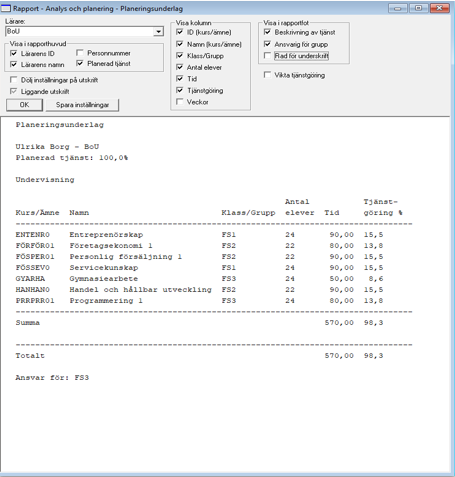Click the text Ulrika Borg - BoU
The width and height of the screenshot is (455, 477).
(57, 147)
